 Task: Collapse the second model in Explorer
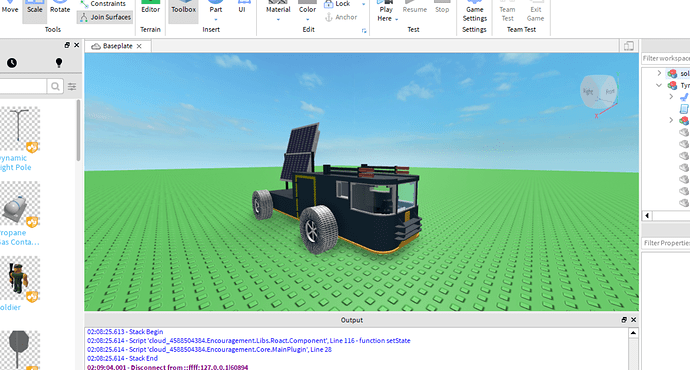(659, 85)
